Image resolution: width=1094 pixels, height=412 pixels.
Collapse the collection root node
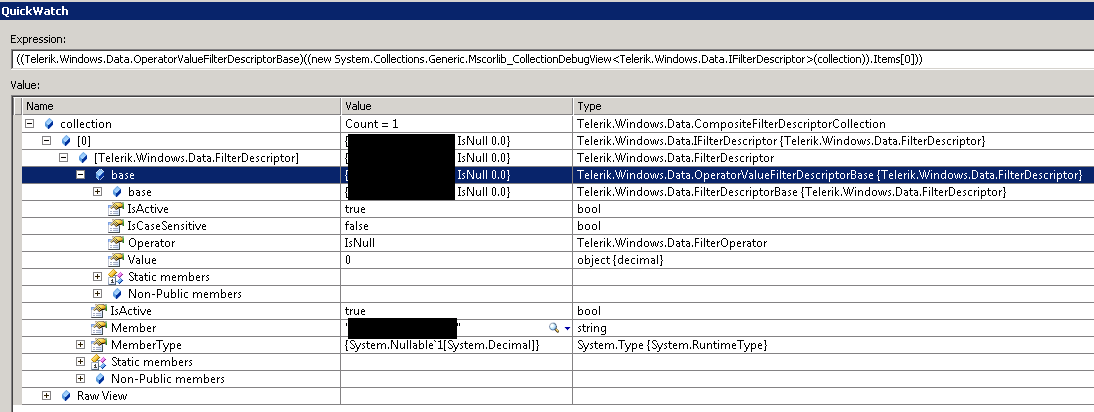[x=30, y=123]
